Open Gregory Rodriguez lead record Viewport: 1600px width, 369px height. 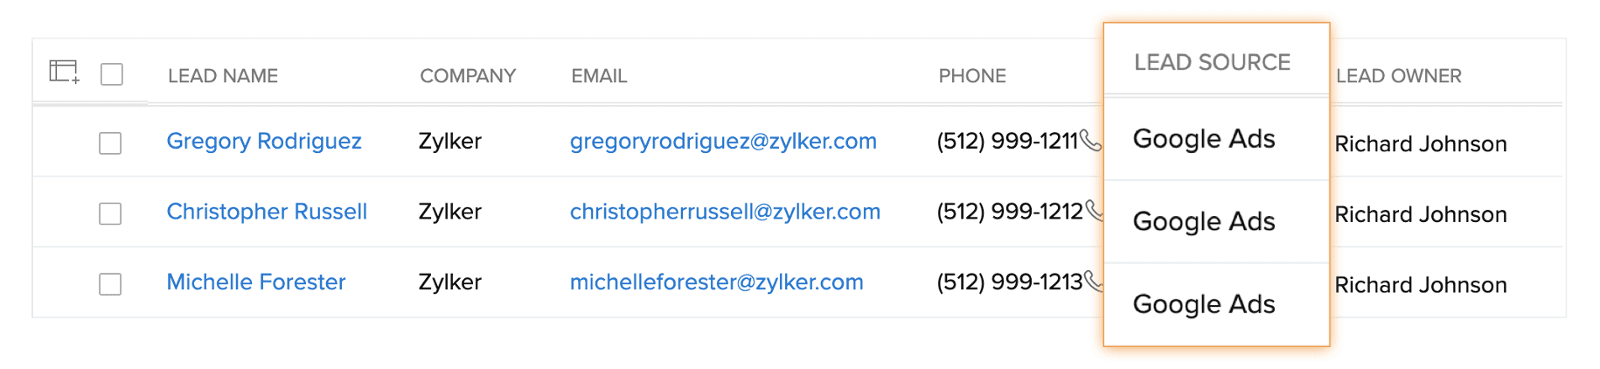264,141
